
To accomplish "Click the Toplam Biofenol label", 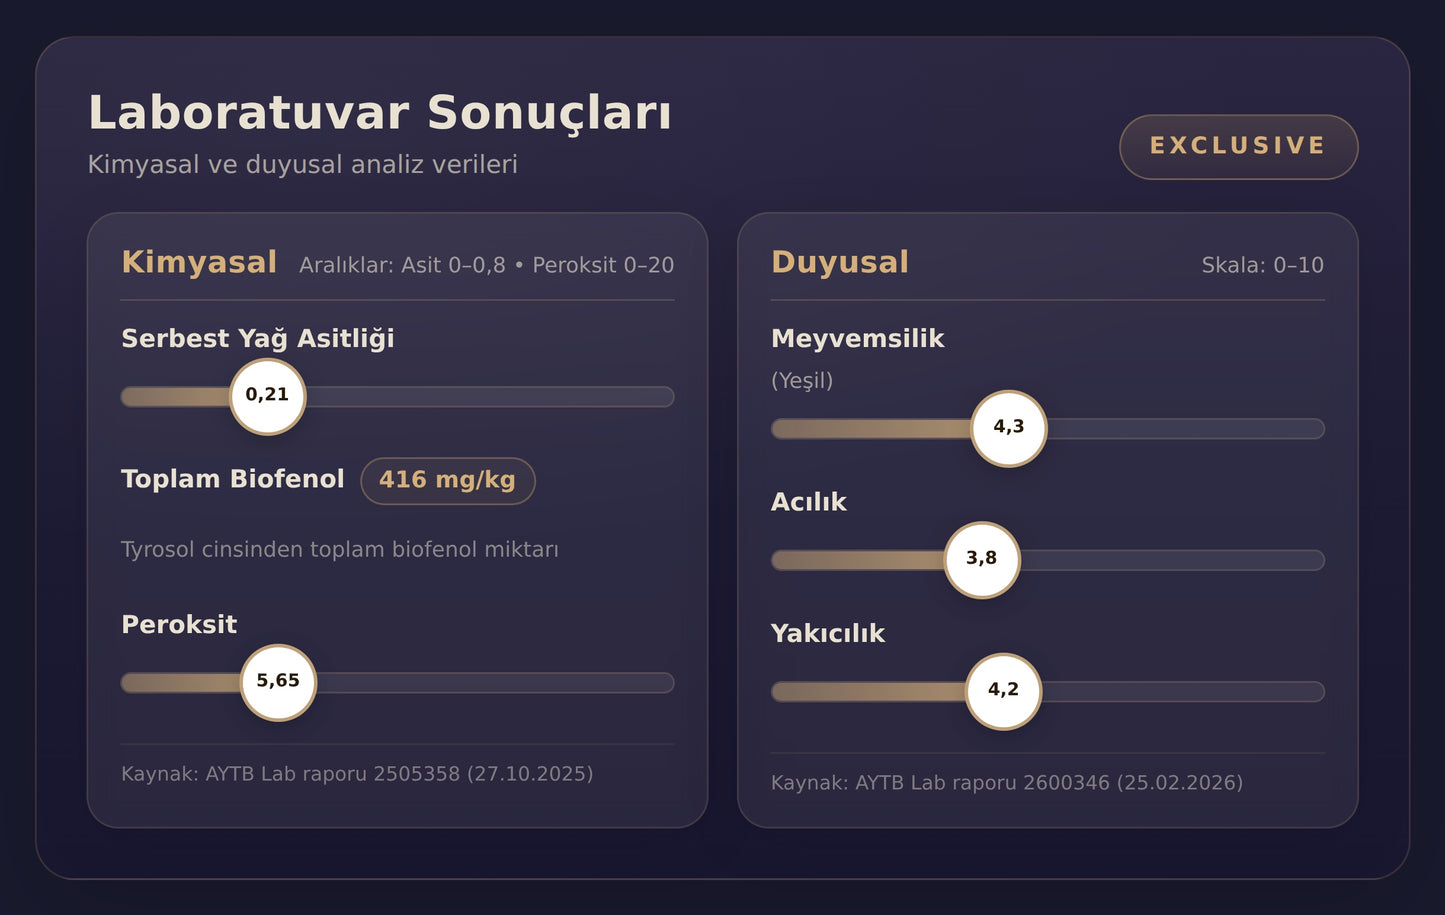I will pyautogui.click(x=232, y=479).
